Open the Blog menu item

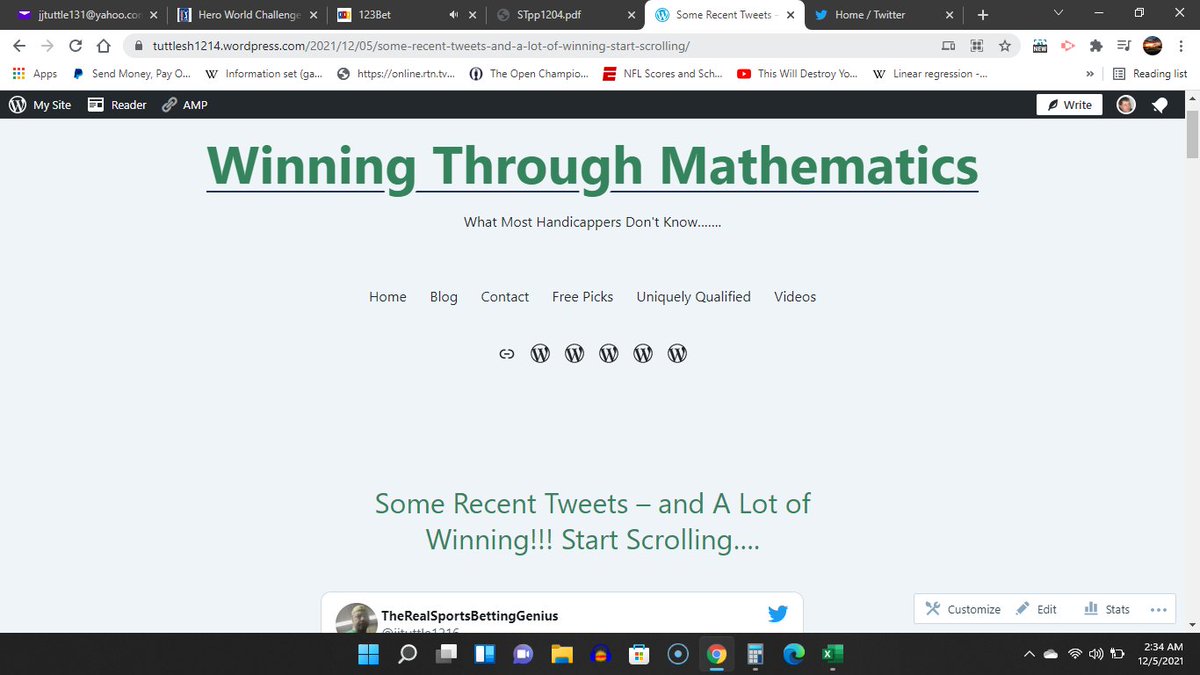pos(444,297)
